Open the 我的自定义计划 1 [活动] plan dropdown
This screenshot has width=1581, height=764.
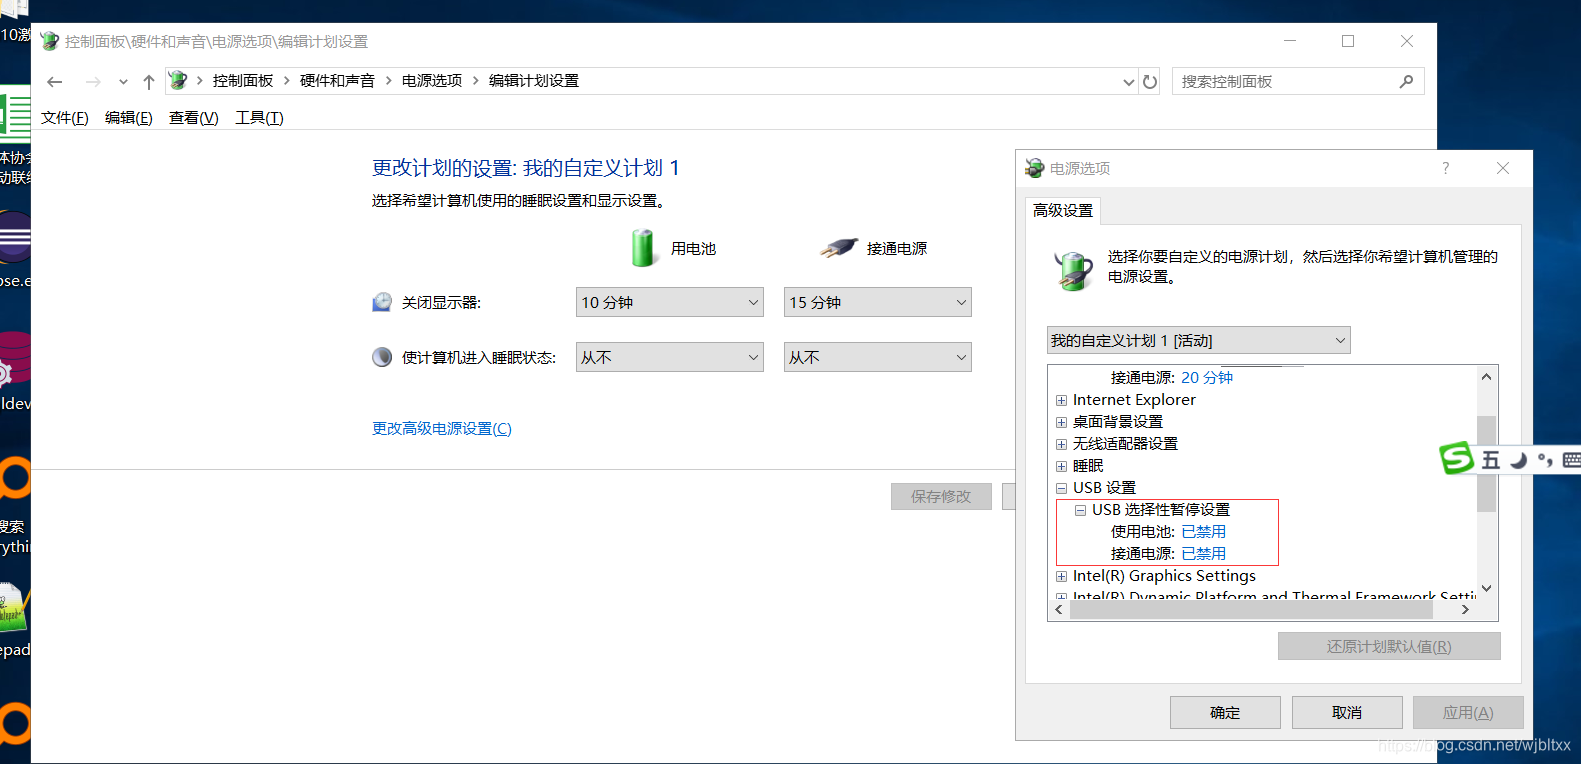[1198, 340]
